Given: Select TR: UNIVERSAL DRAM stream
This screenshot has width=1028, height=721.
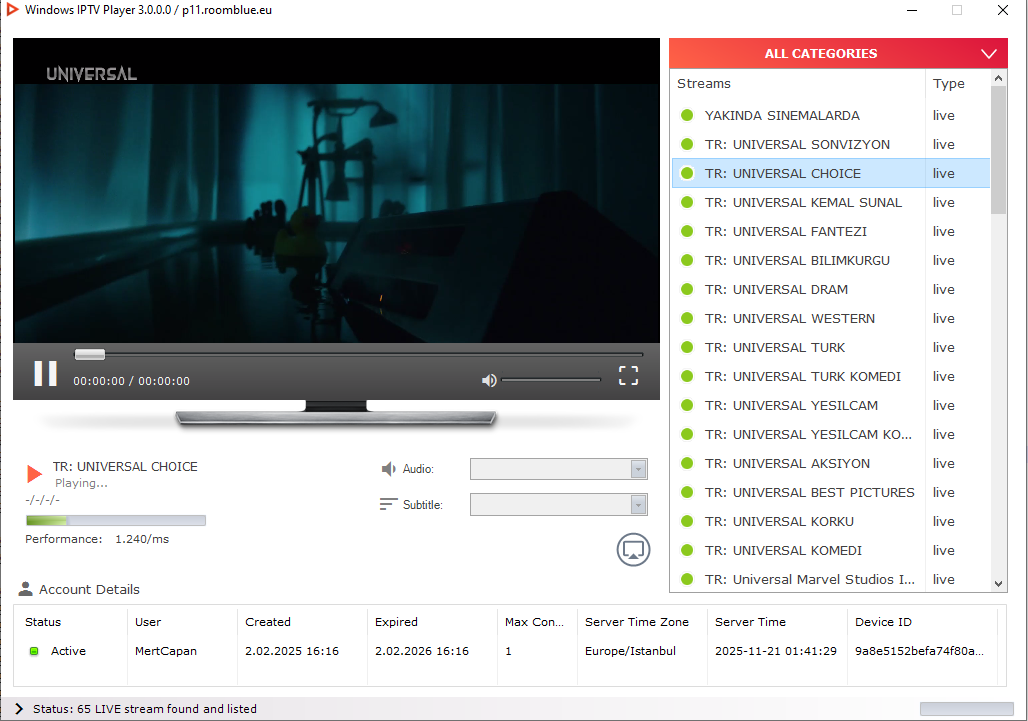Looking at the screenshot, I should 831,289.
